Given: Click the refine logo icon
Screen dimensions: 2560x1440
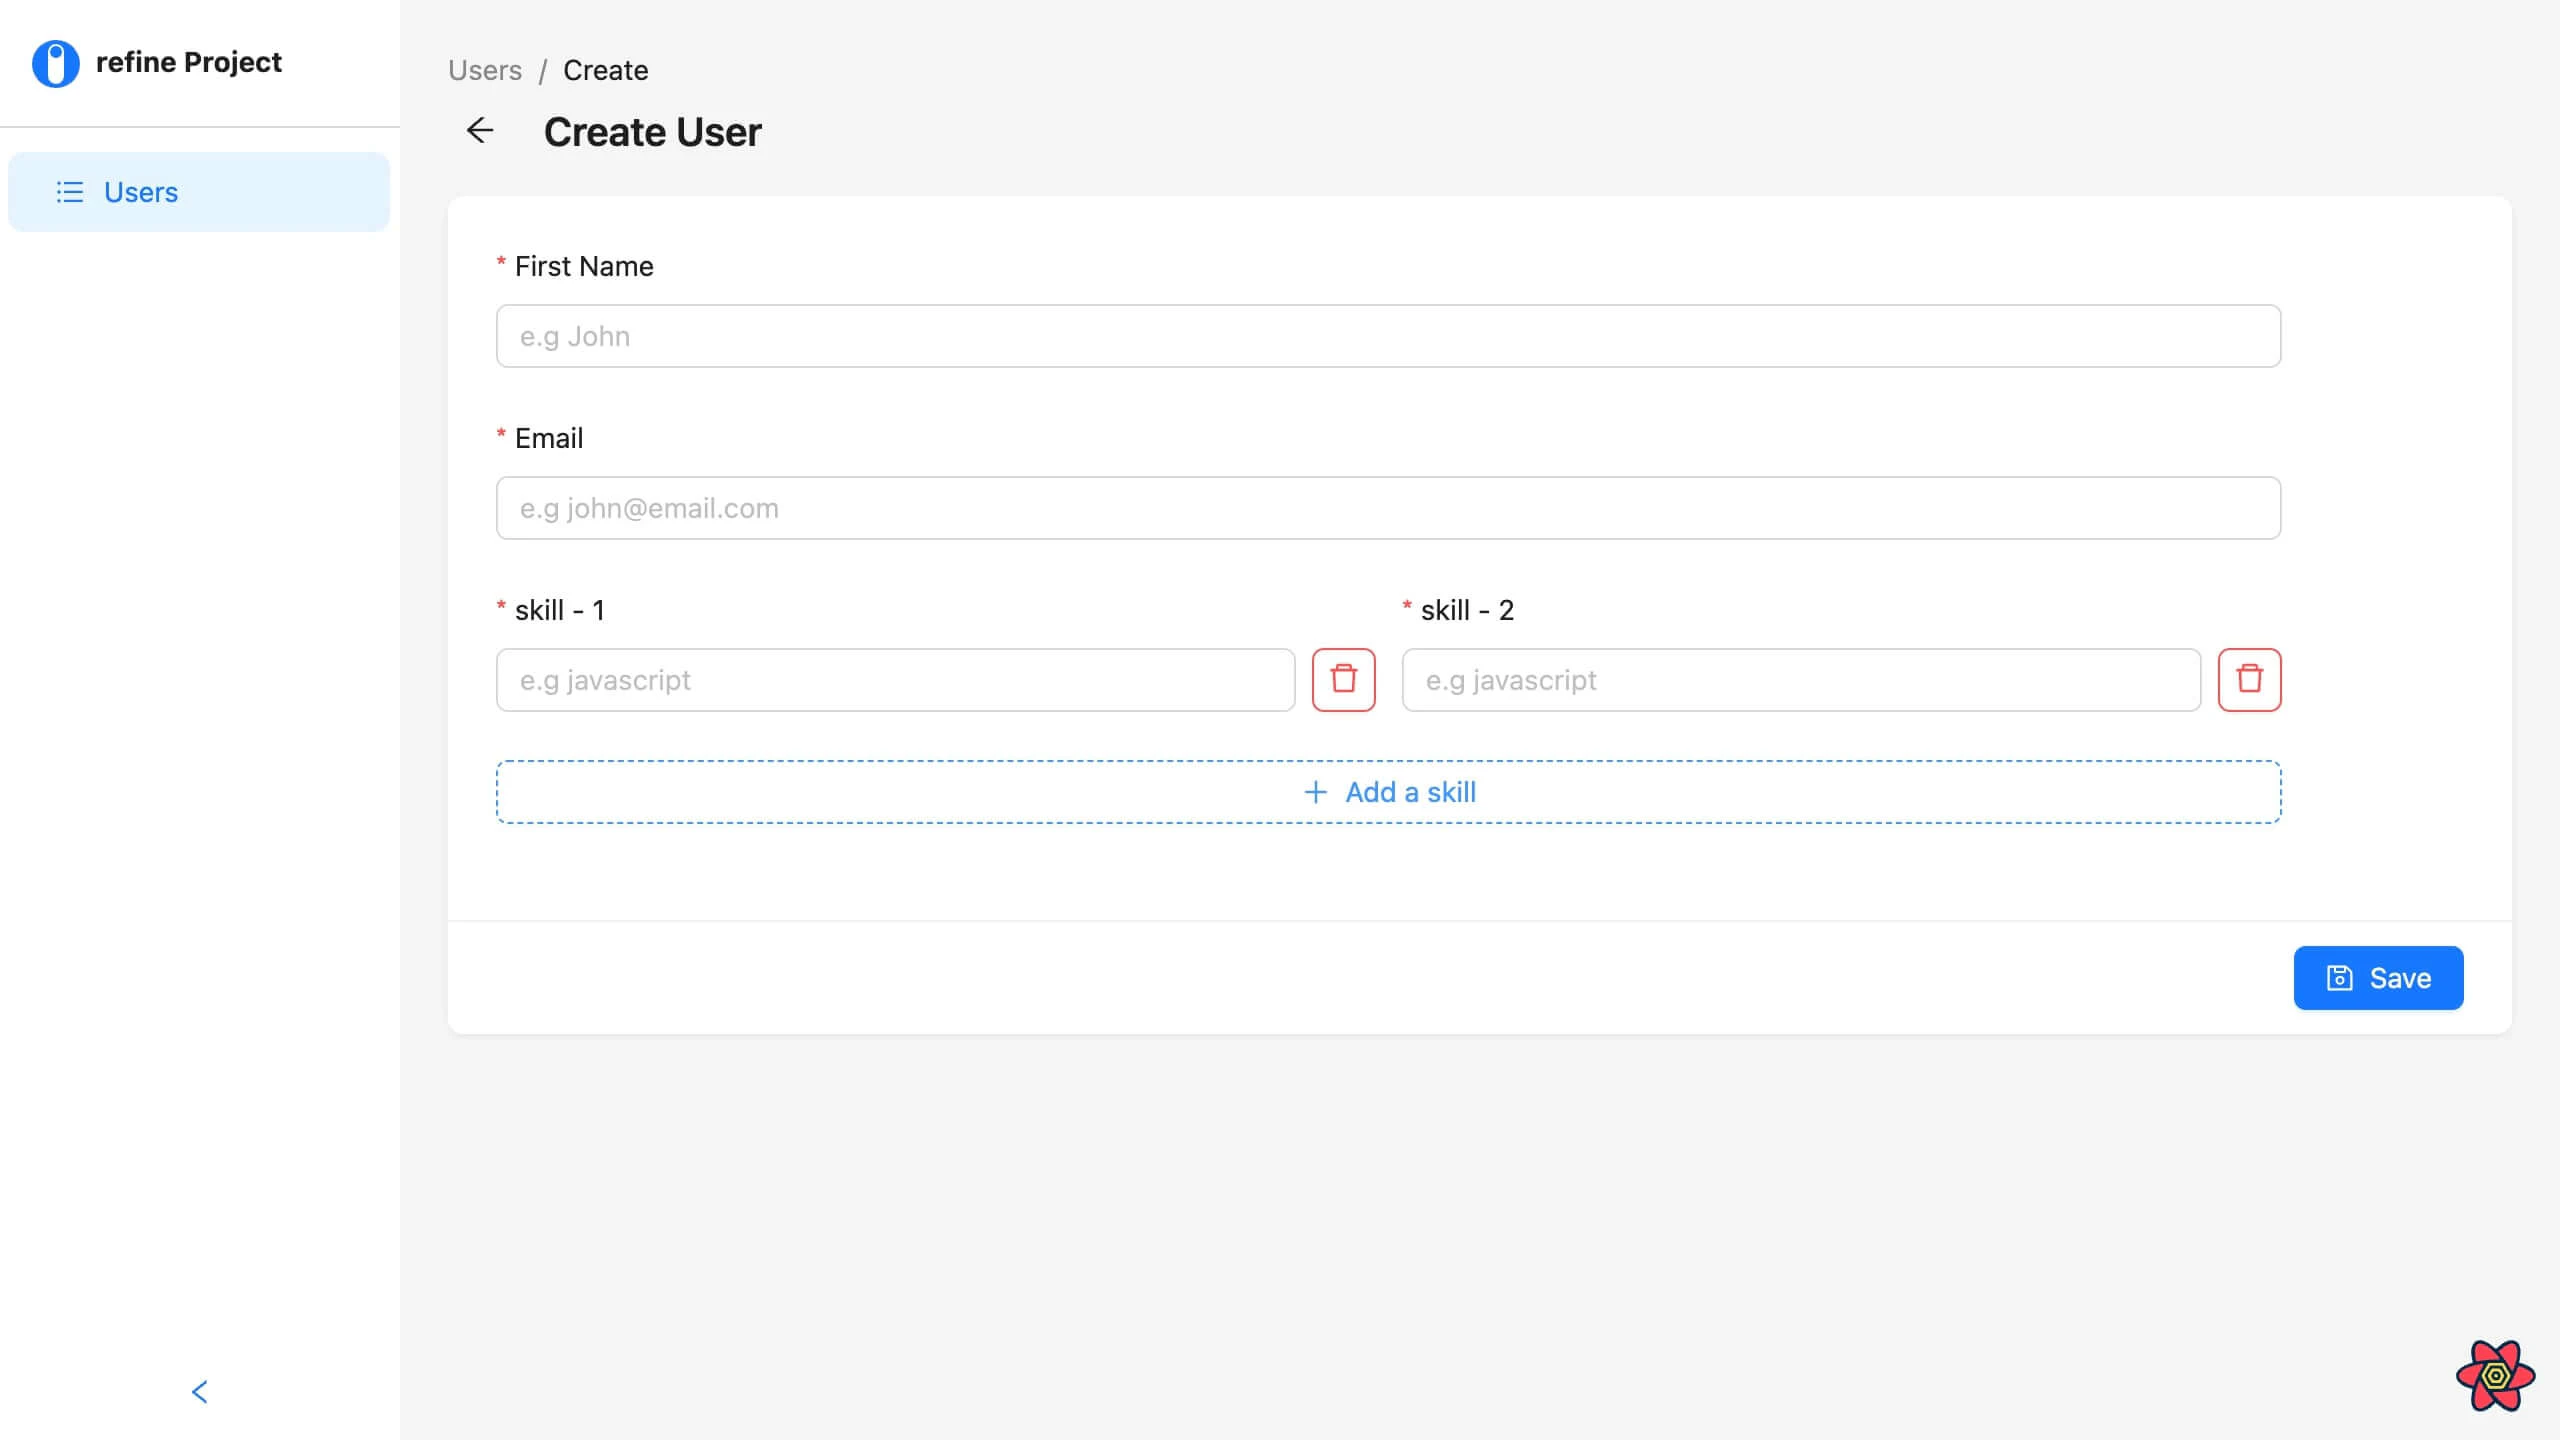Looking at the screenshot, I should coord(56,63).
